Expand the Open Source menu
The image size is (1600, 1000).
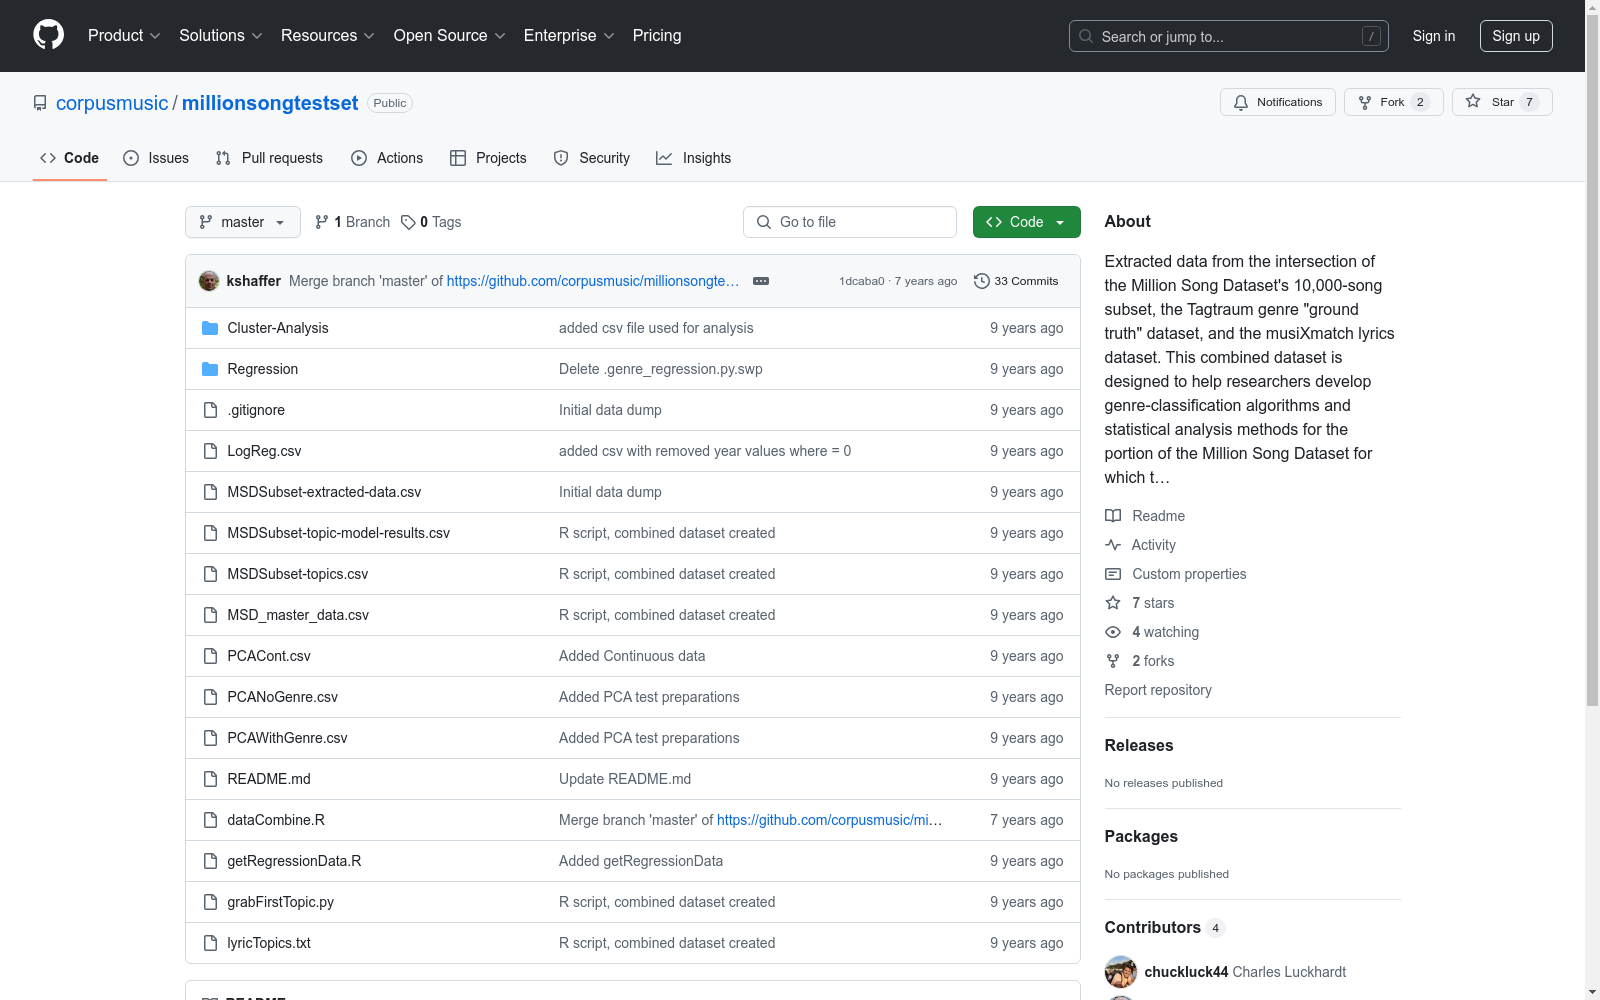(450, 36)
